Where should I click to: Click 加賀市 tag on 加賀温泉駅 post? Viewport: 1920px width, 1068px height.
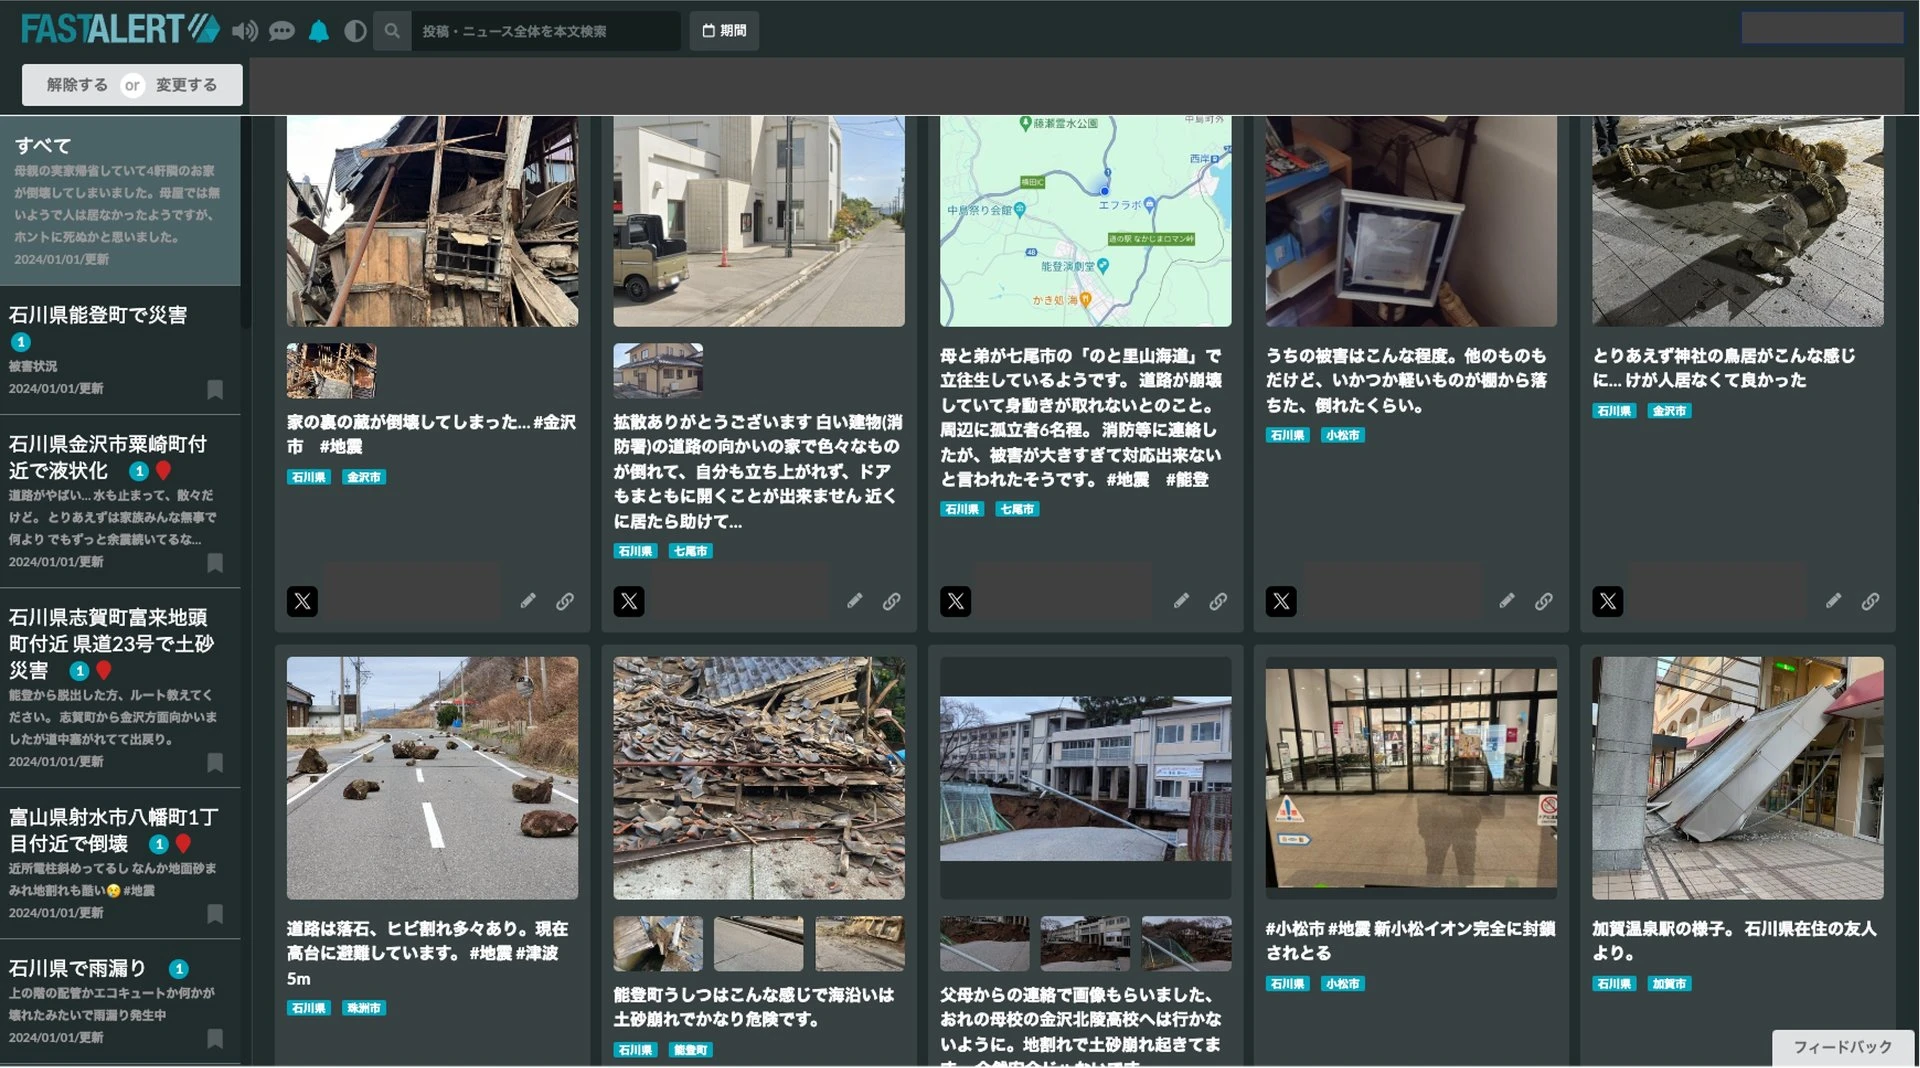point(1669,984)
